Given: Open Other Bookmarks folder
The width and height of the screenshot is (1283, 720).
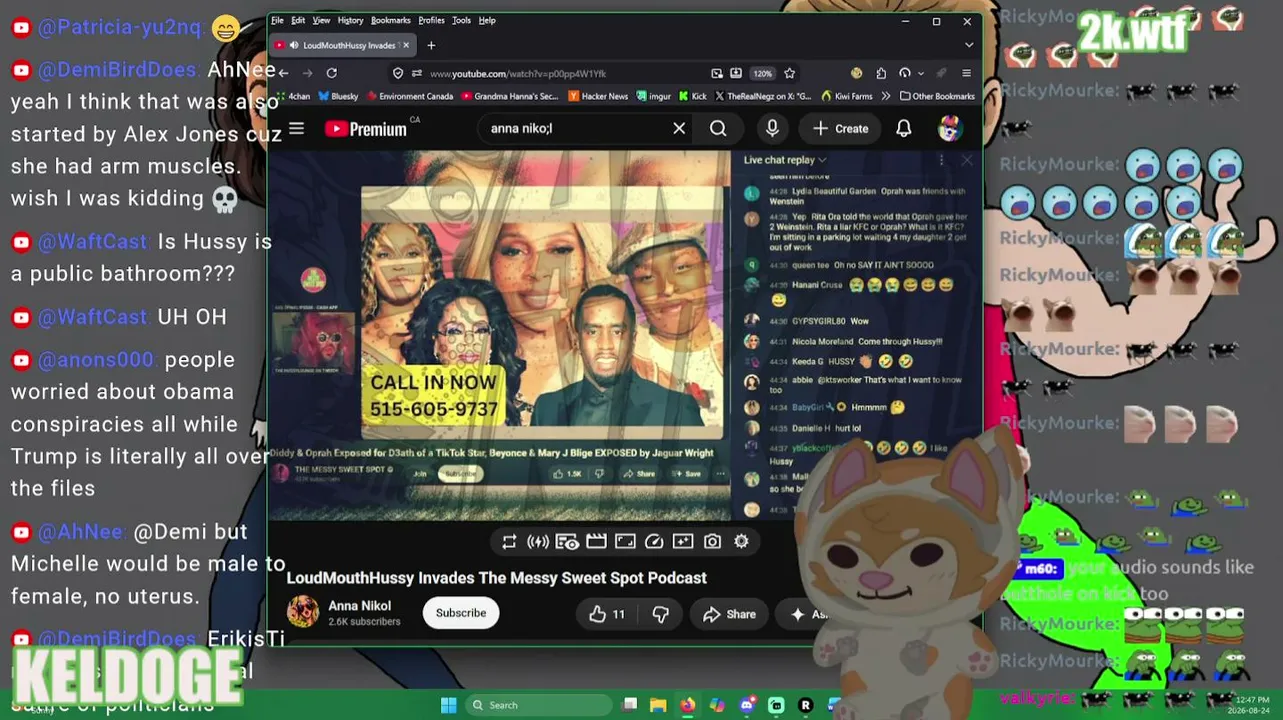Looking at the screenshot, I should [x=937, y=97].
